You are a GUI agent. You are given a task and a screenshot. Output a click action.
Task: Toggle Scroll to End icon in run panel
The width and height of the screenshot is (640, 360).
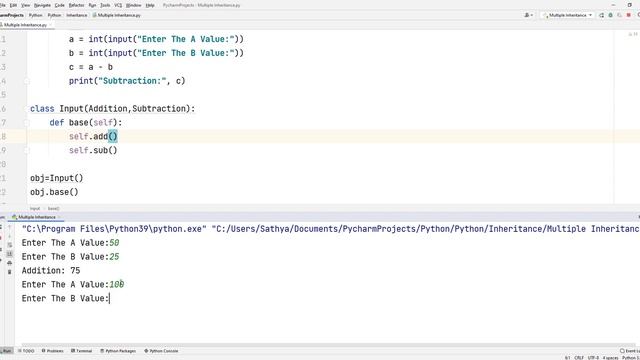click(9, 254)
